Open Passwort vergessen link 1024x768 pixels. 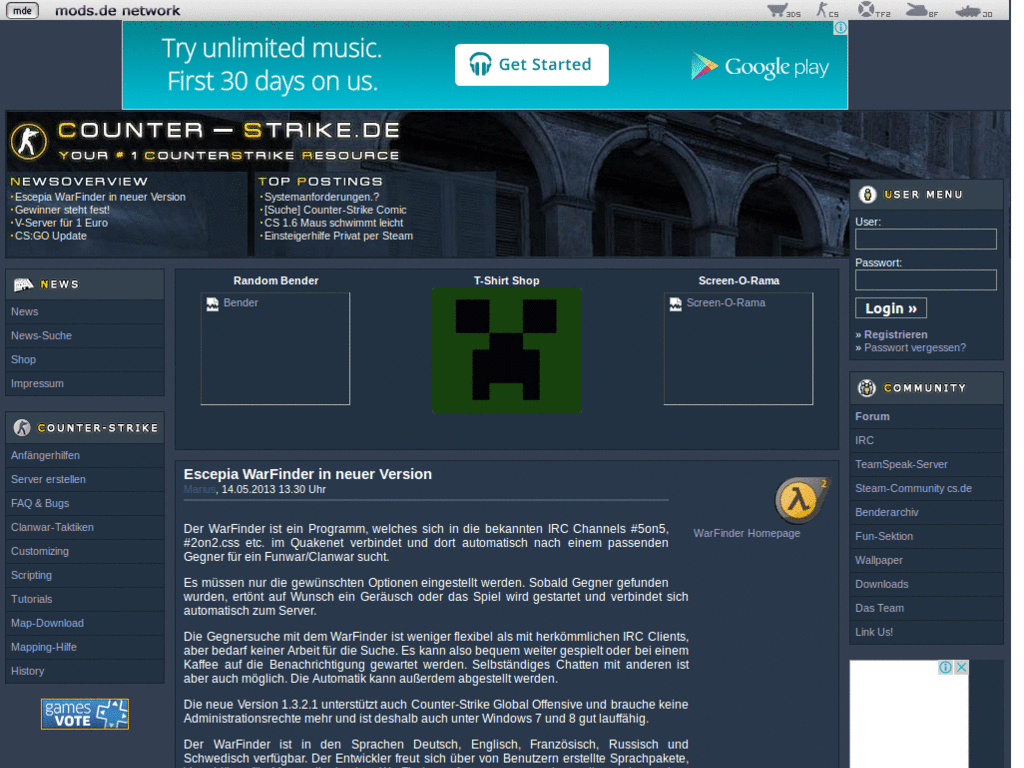914,347
